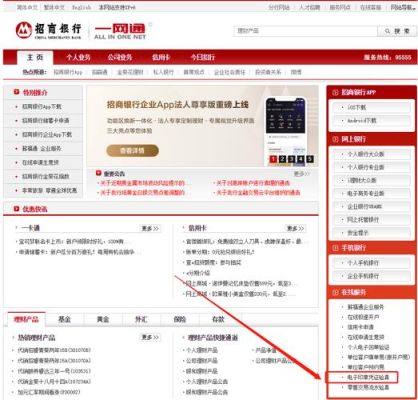This screenshot has width=418, height=400.
Task: Open the 个人业务 navigation menu
Action: (x=78, y=57)
